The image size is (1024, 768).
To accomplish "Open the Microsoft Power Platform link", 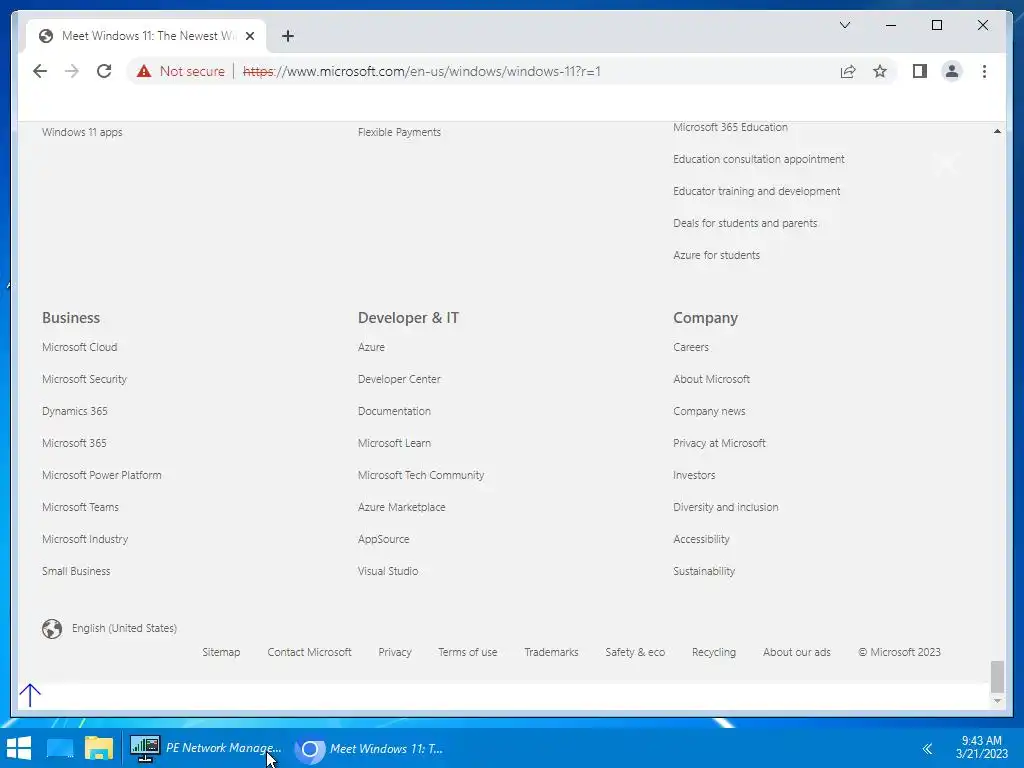I will point(102,475).
